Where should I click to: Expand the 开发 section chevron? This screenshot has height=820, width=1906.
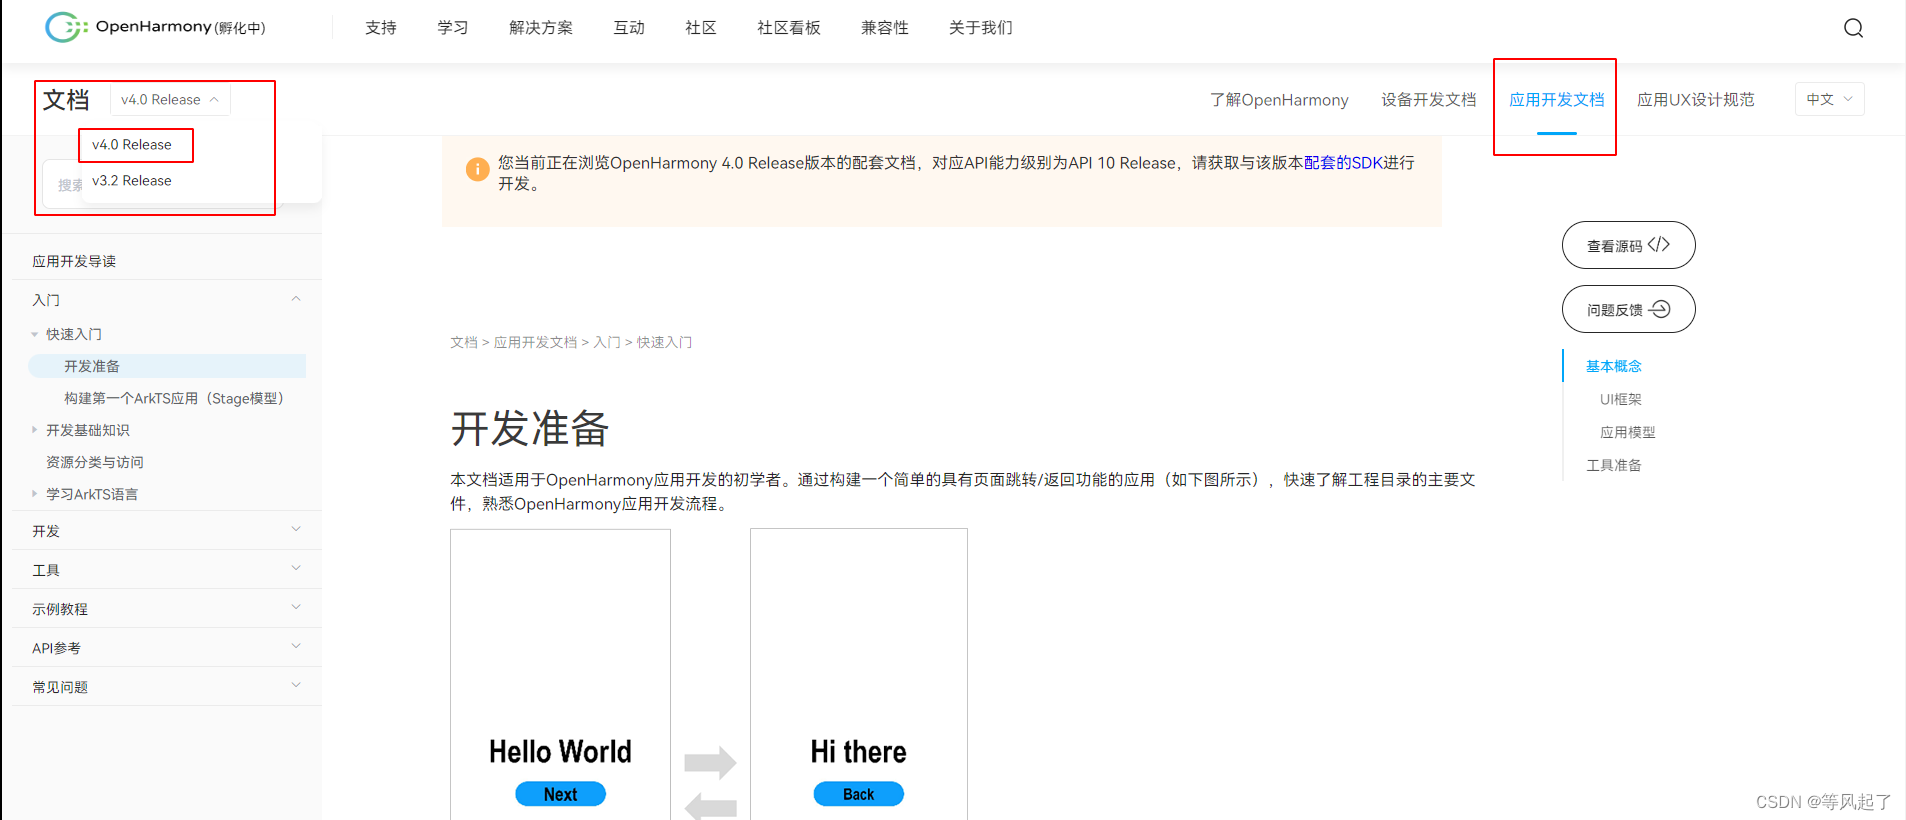point(296,529)
